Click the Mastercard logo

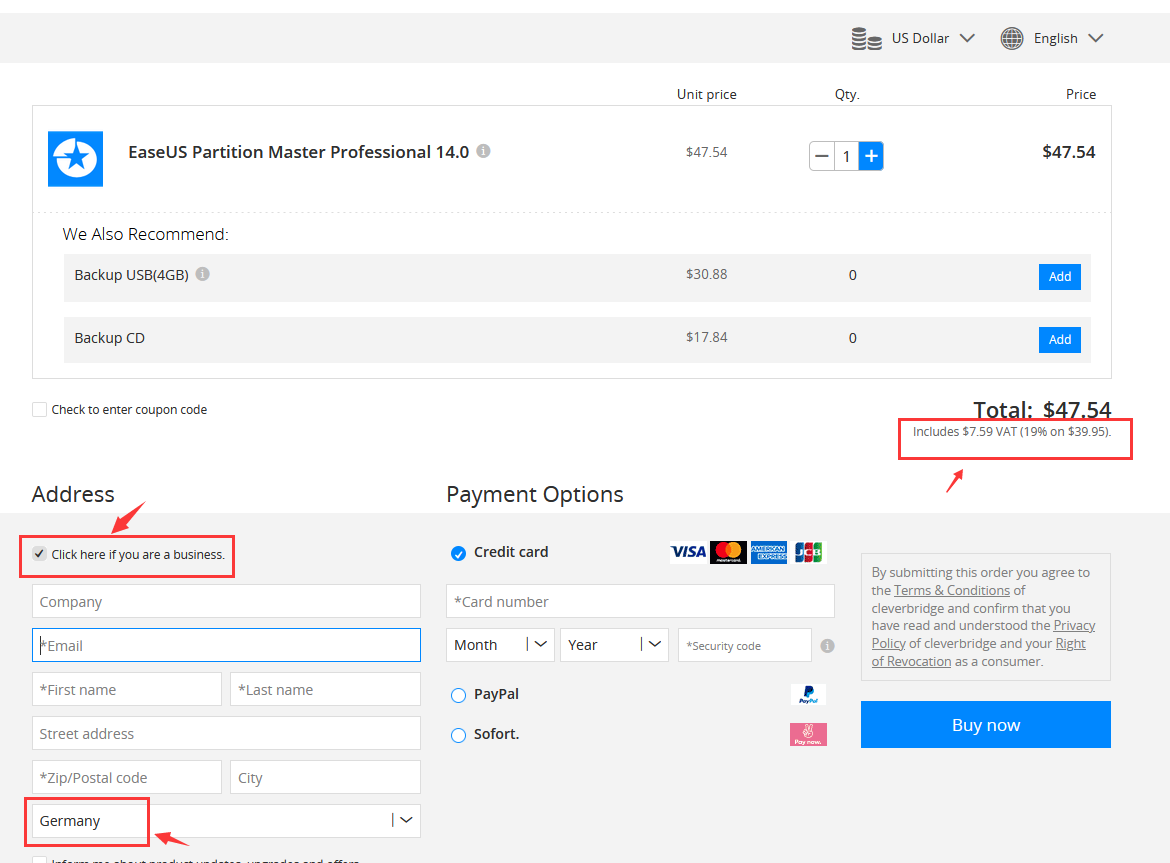coord(728,552)
